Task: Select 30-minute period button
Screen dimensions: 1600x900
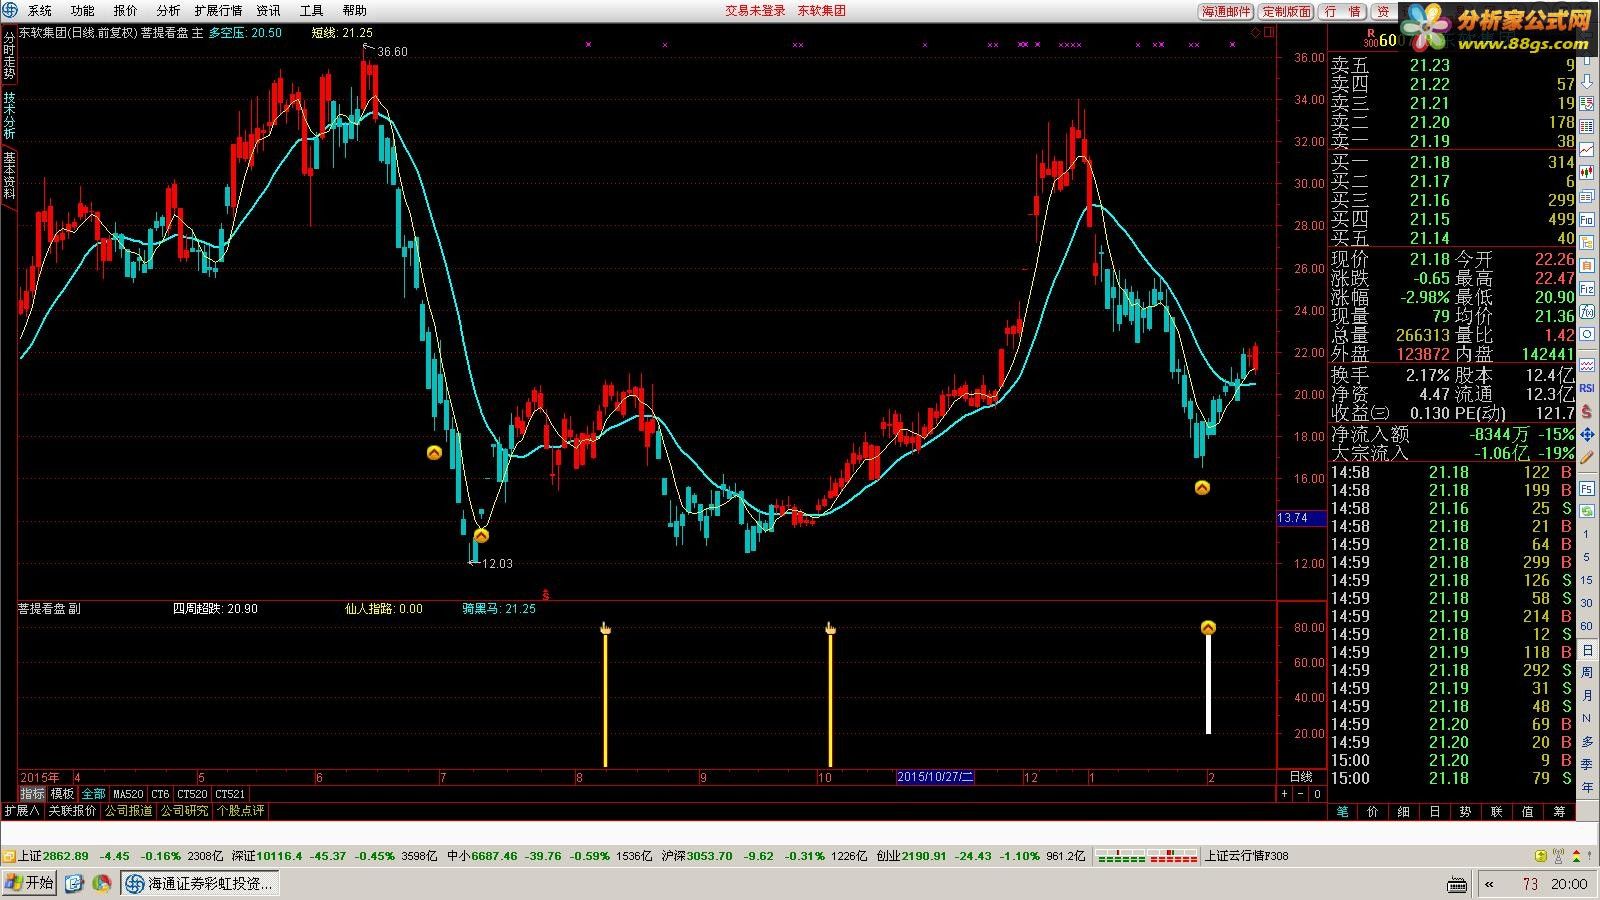Action: pyautogui.click(x=1587, y=603)
